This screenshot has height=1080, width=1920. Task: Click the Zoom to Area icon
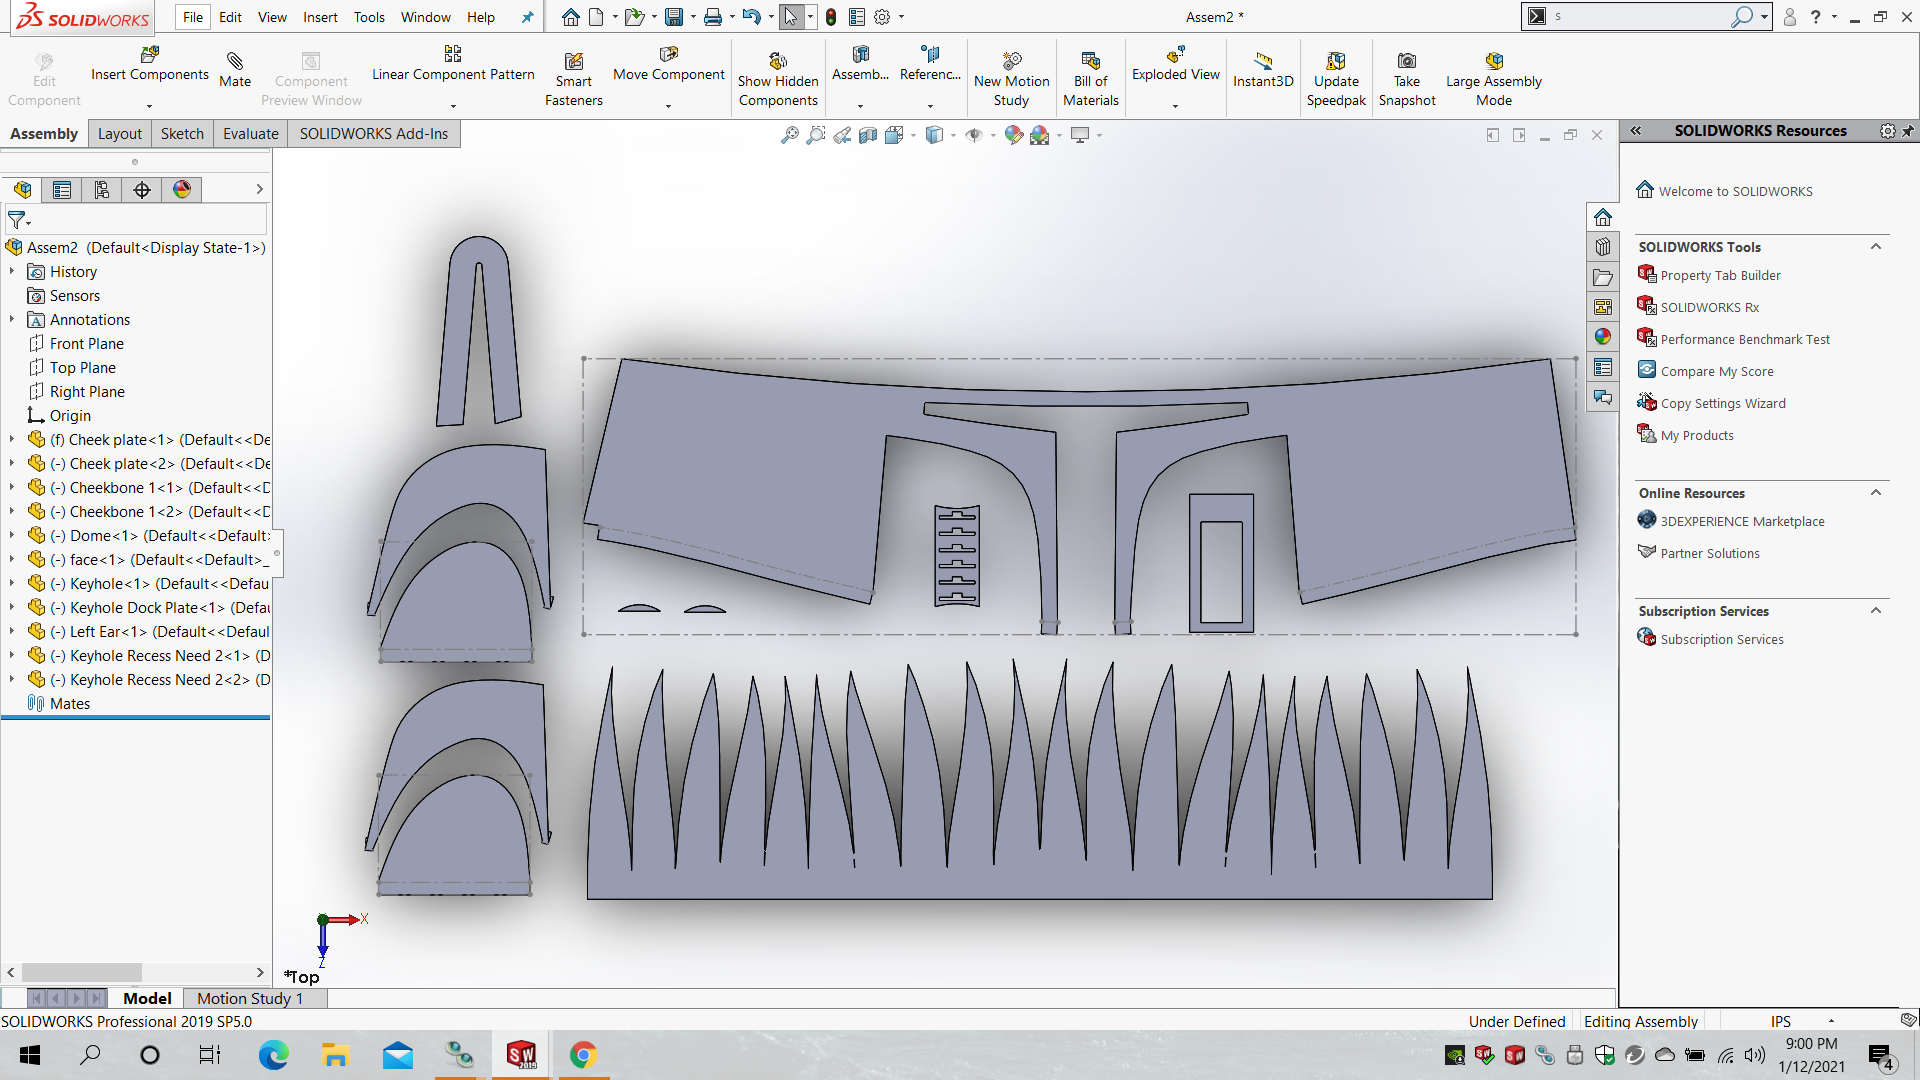pos(816,135)
